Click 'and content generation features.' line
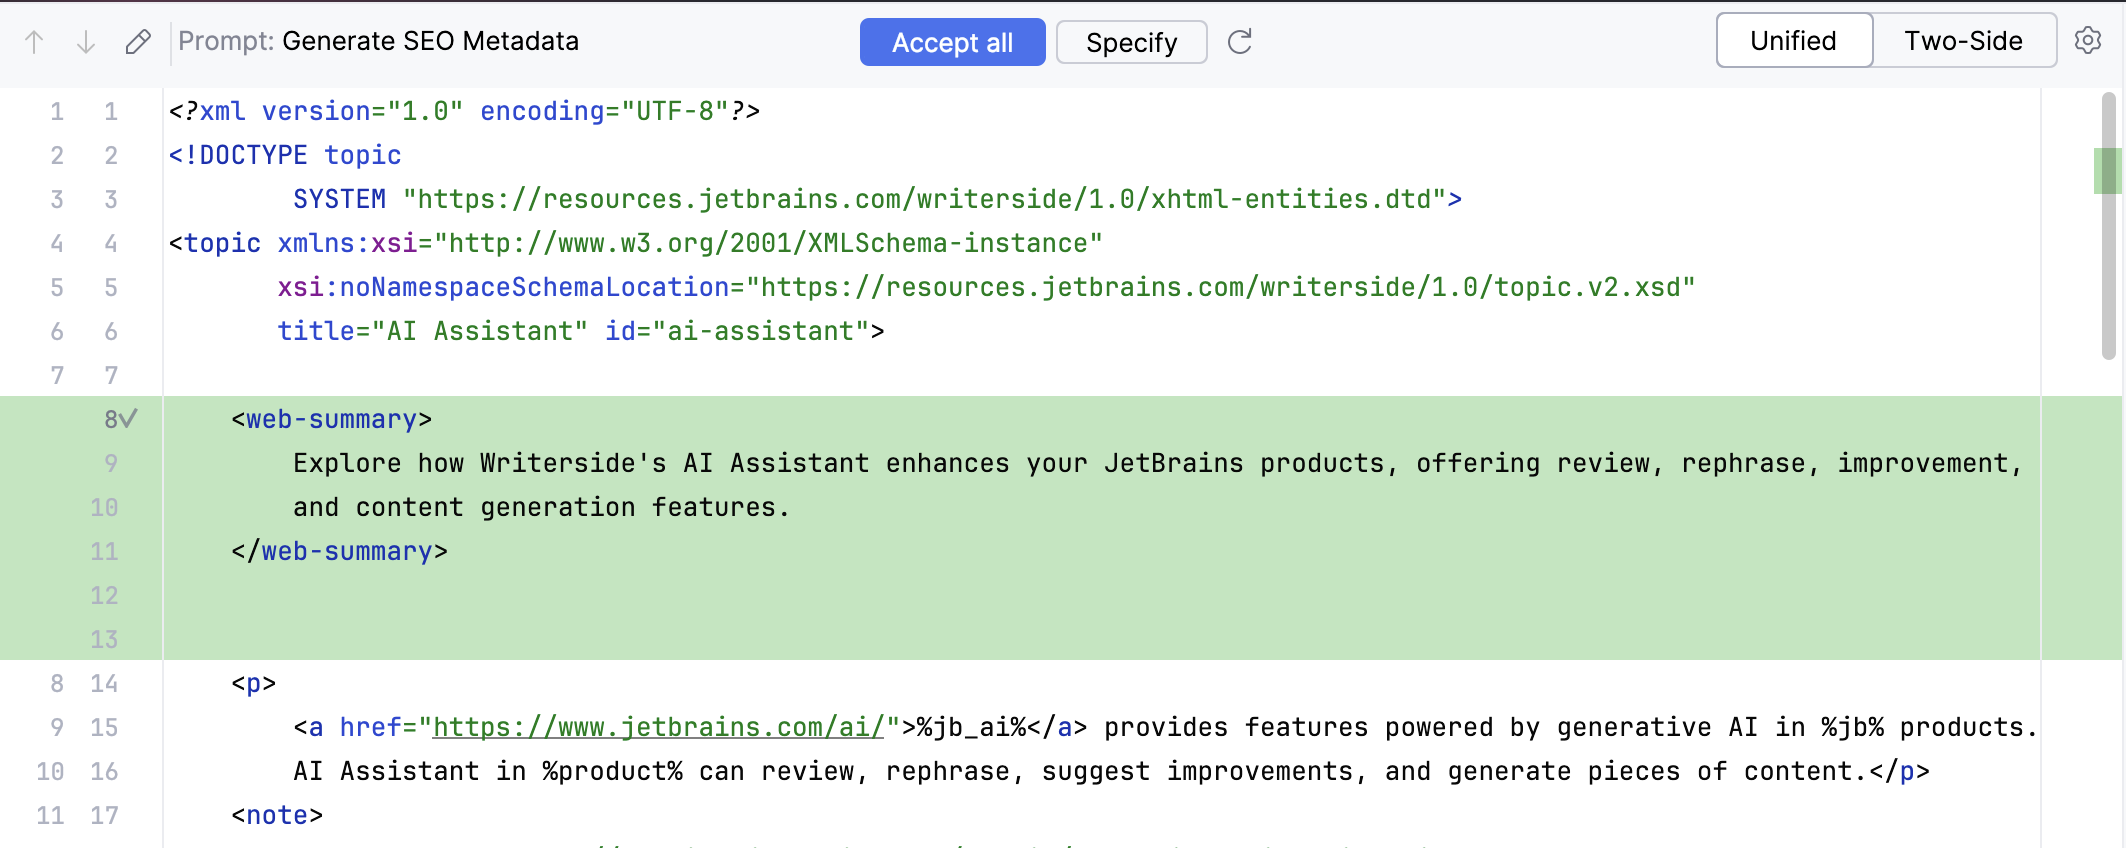Image resolution: width=2126 pixels, height=848 pixels. tap(542, 507)
